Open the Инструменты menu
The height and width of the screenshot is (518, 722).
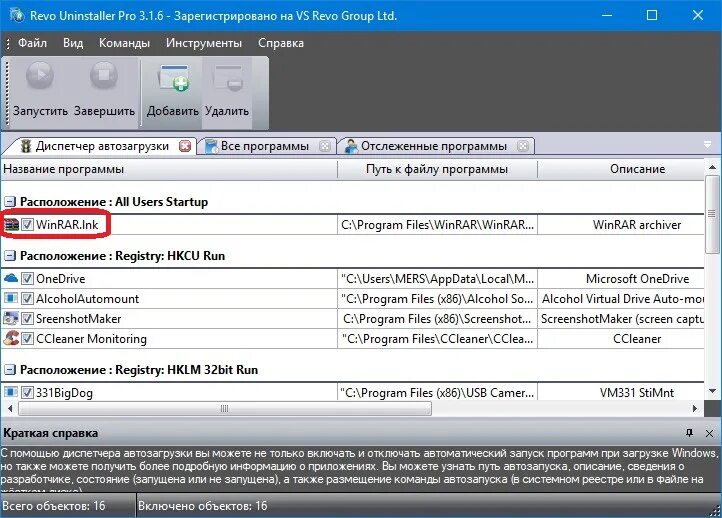click(x=204, y=43)
